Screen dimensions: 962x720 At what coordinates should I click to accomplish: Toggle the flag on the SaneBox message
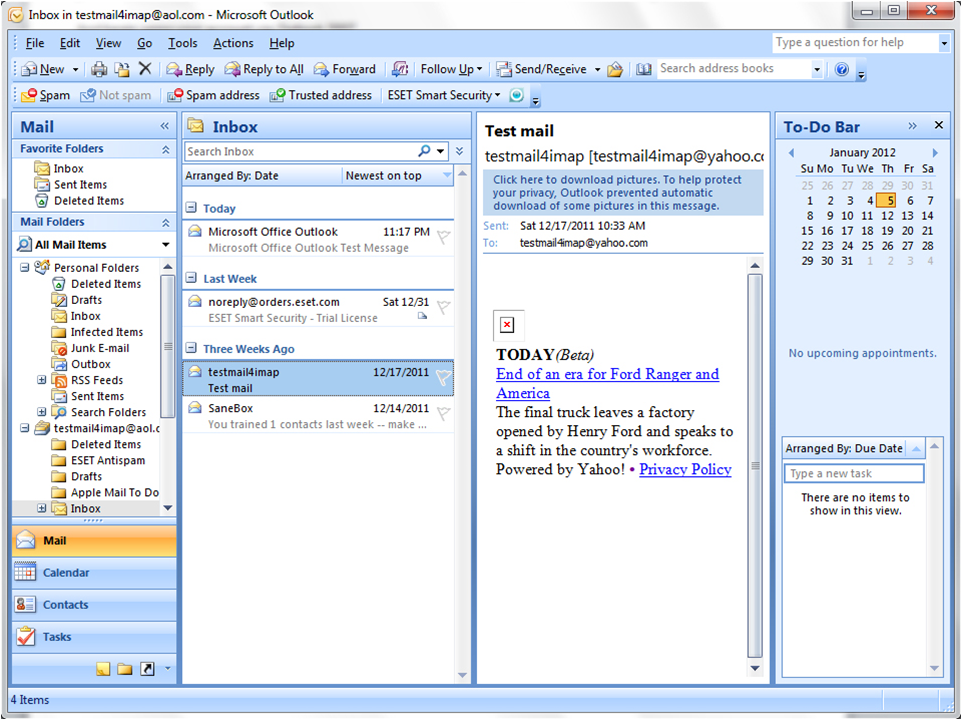[443, 414]
